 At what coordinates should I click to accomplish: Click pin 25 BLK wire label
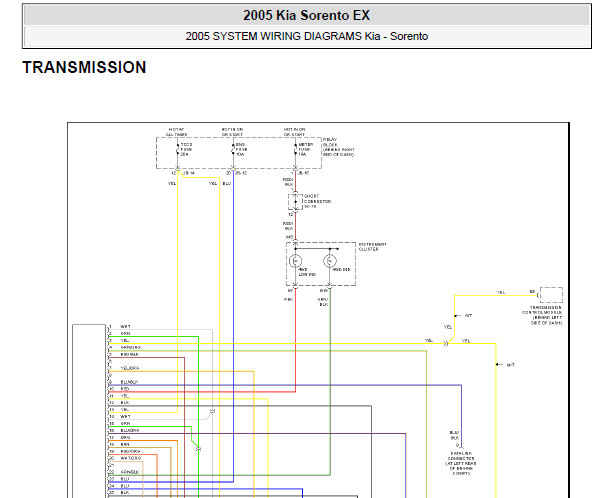(x=125, y=493)
